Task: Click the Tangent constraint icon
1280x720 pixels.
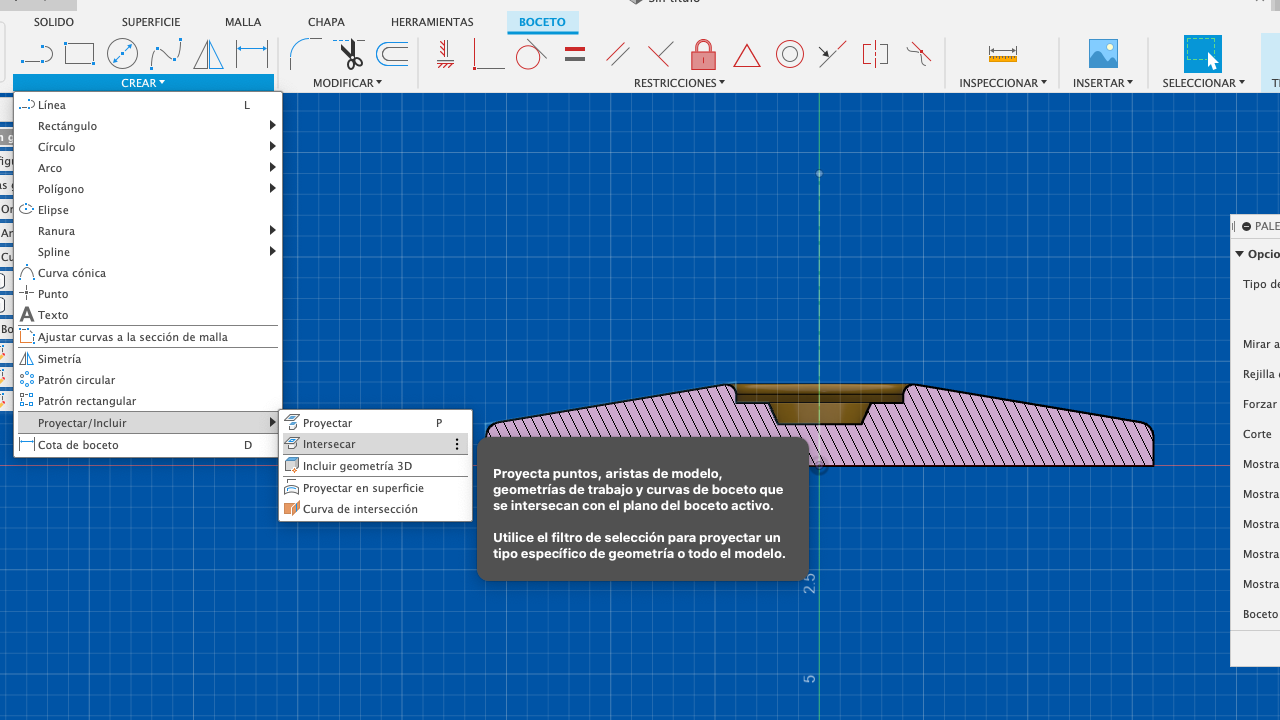Action: (531, 54)
